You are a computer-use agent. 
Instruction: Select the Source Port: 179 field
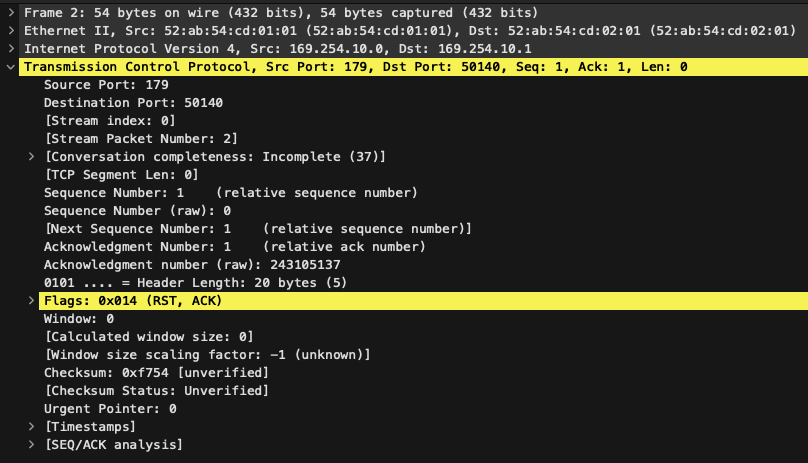point(106,85)
